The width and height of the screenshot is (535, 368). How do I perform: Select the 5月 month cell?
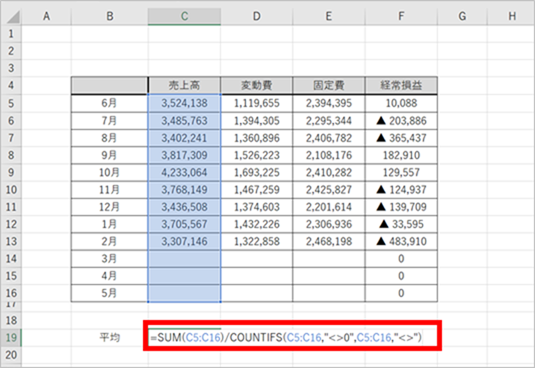pyautogui.click(x=110, y=293)
